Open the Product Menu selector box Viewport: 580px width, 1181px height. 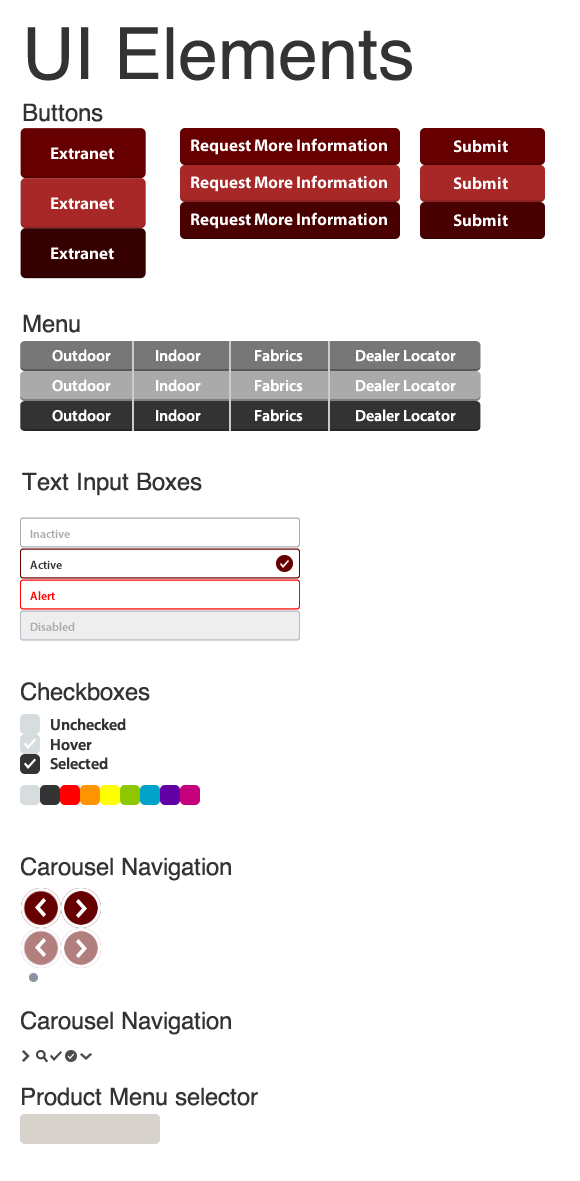point(90,1128)
